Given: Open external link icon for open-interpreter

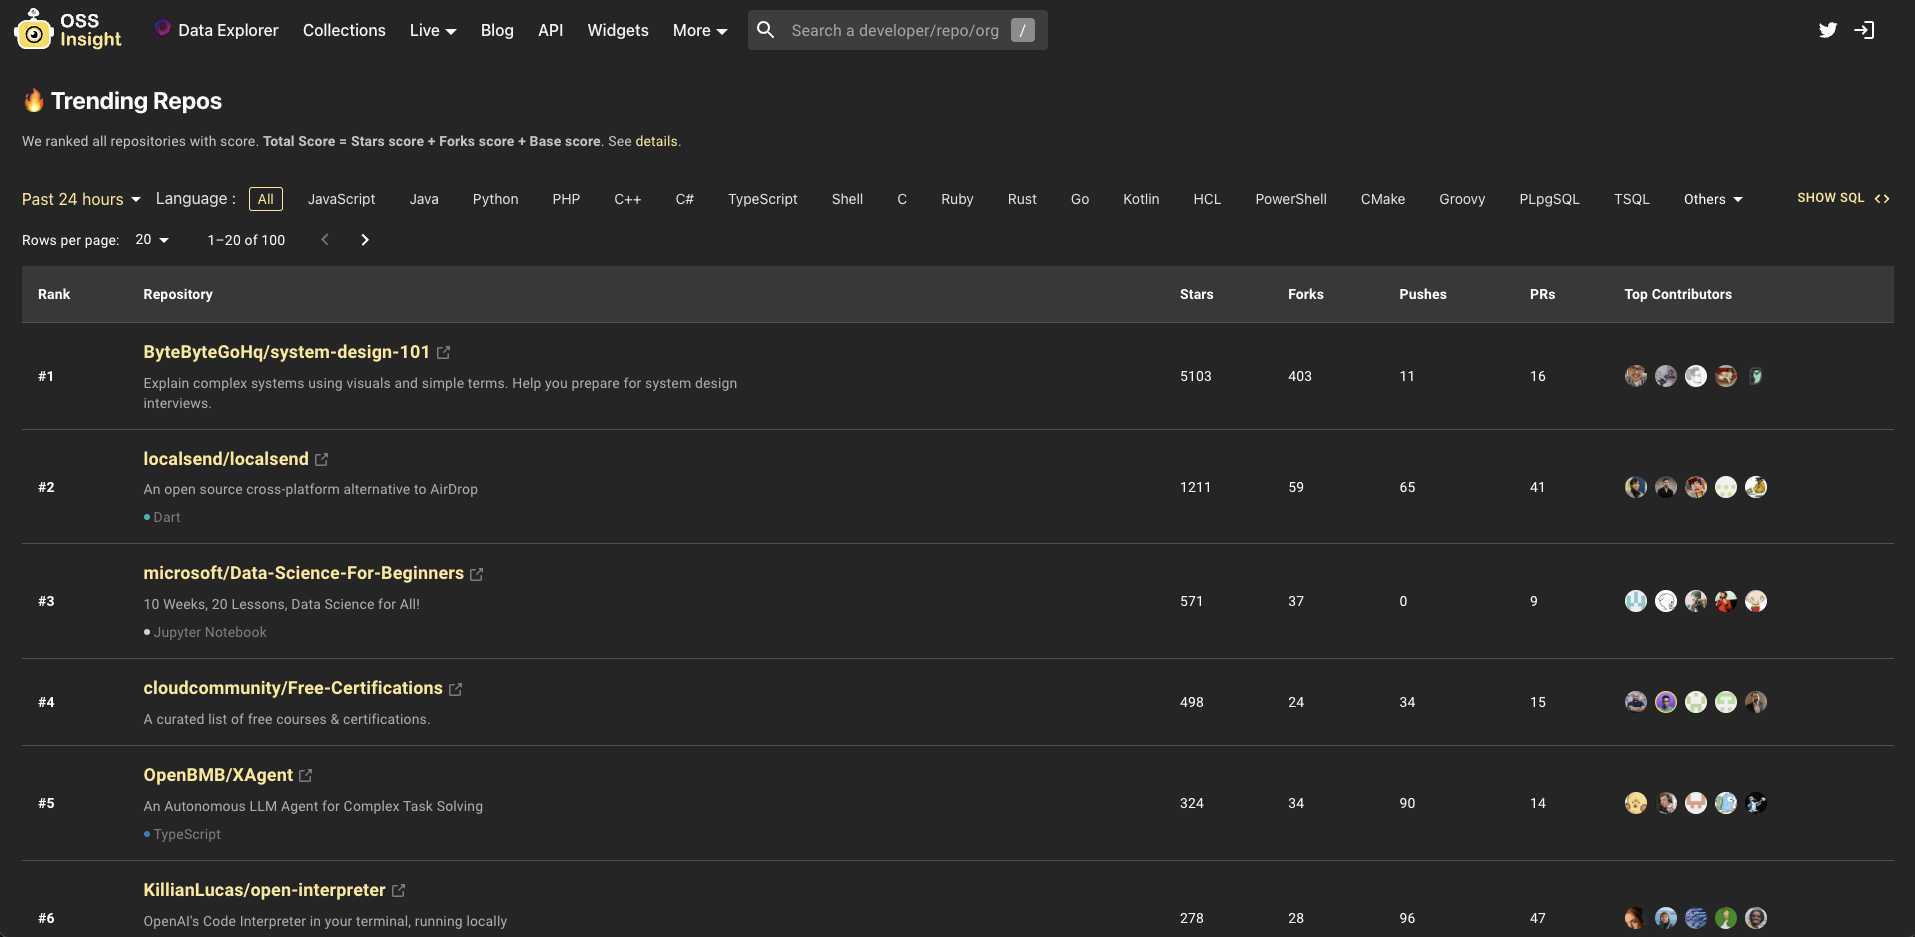Looking at the screenshot, I should [399, 891].
